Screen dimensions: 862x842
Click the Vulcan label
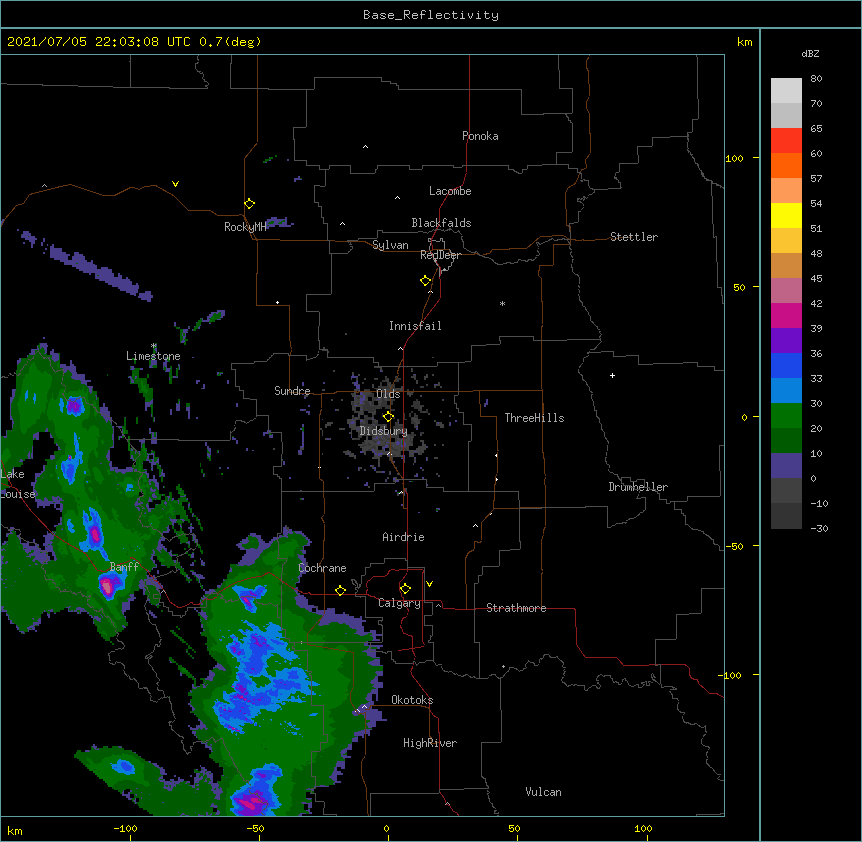point(543,792)
